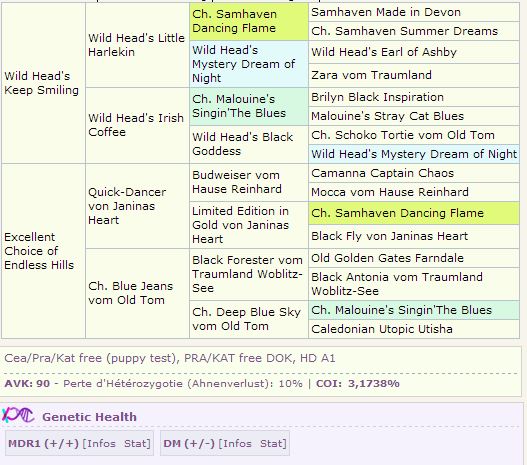
Task: Open MDR1 Infos link
Action: 101,443
